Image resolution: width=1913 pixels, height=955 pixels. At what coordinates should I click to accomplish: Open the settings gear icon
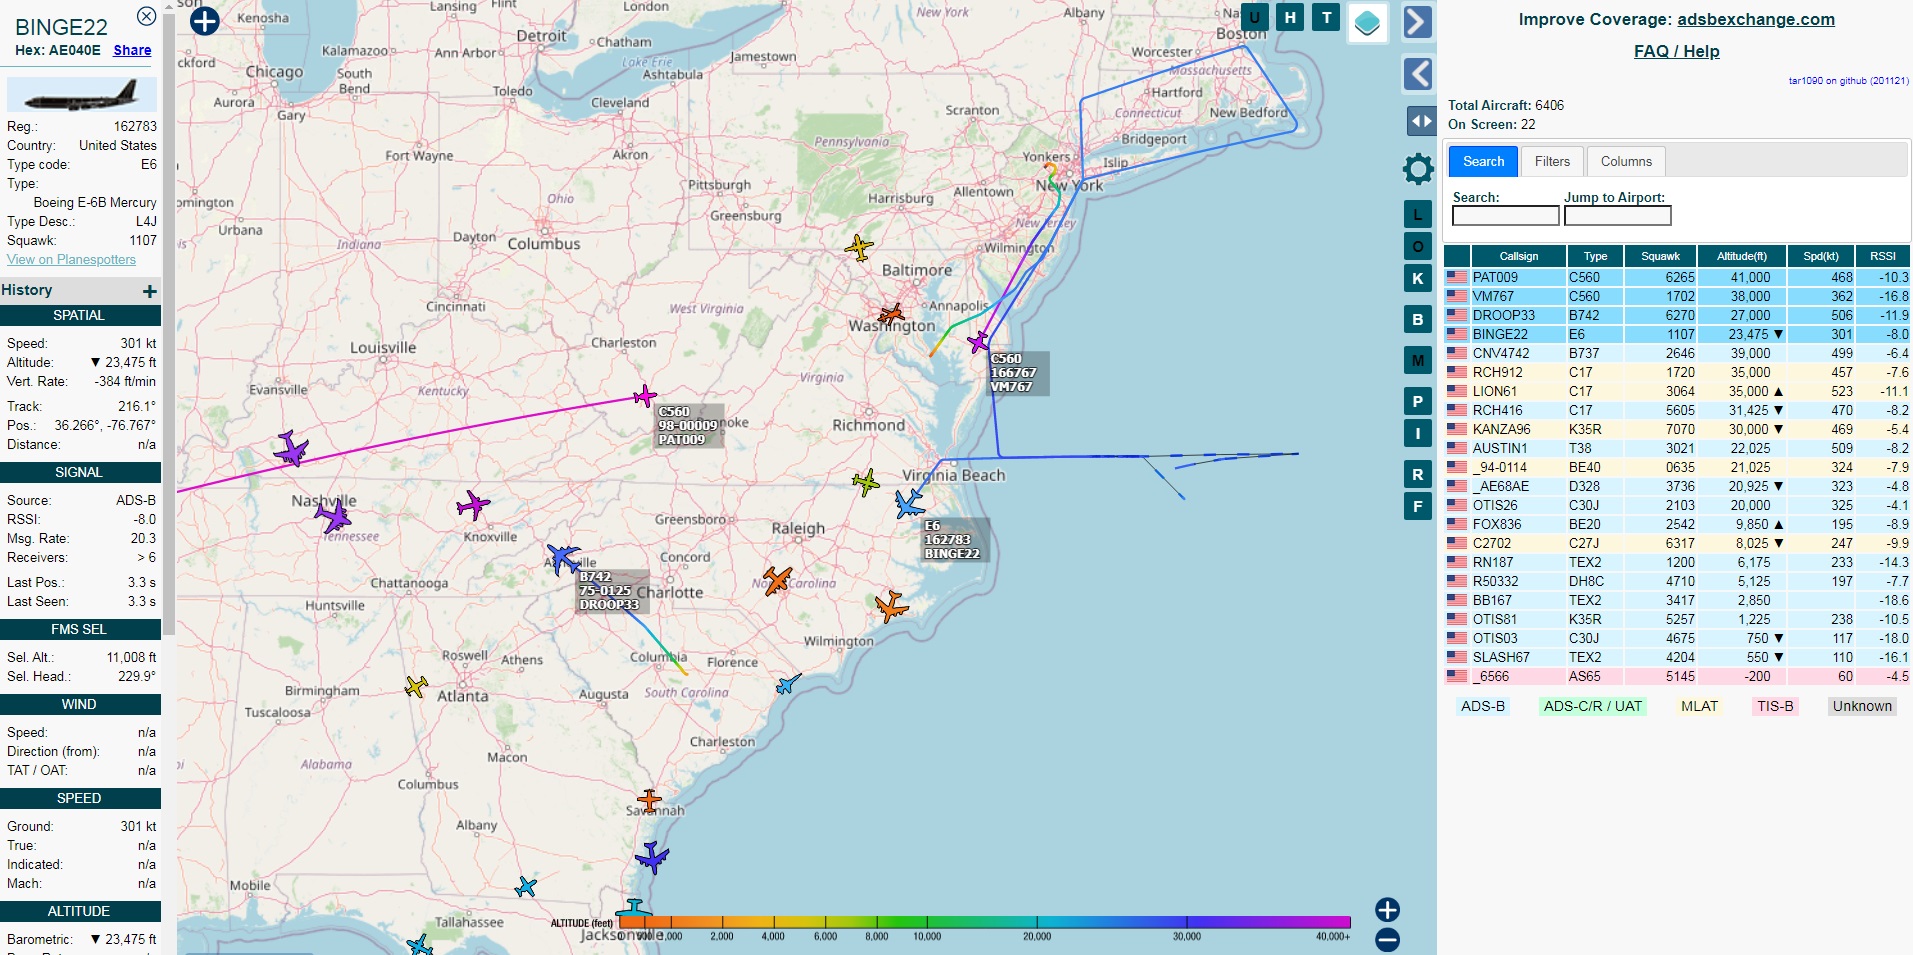coord(1418,169)
